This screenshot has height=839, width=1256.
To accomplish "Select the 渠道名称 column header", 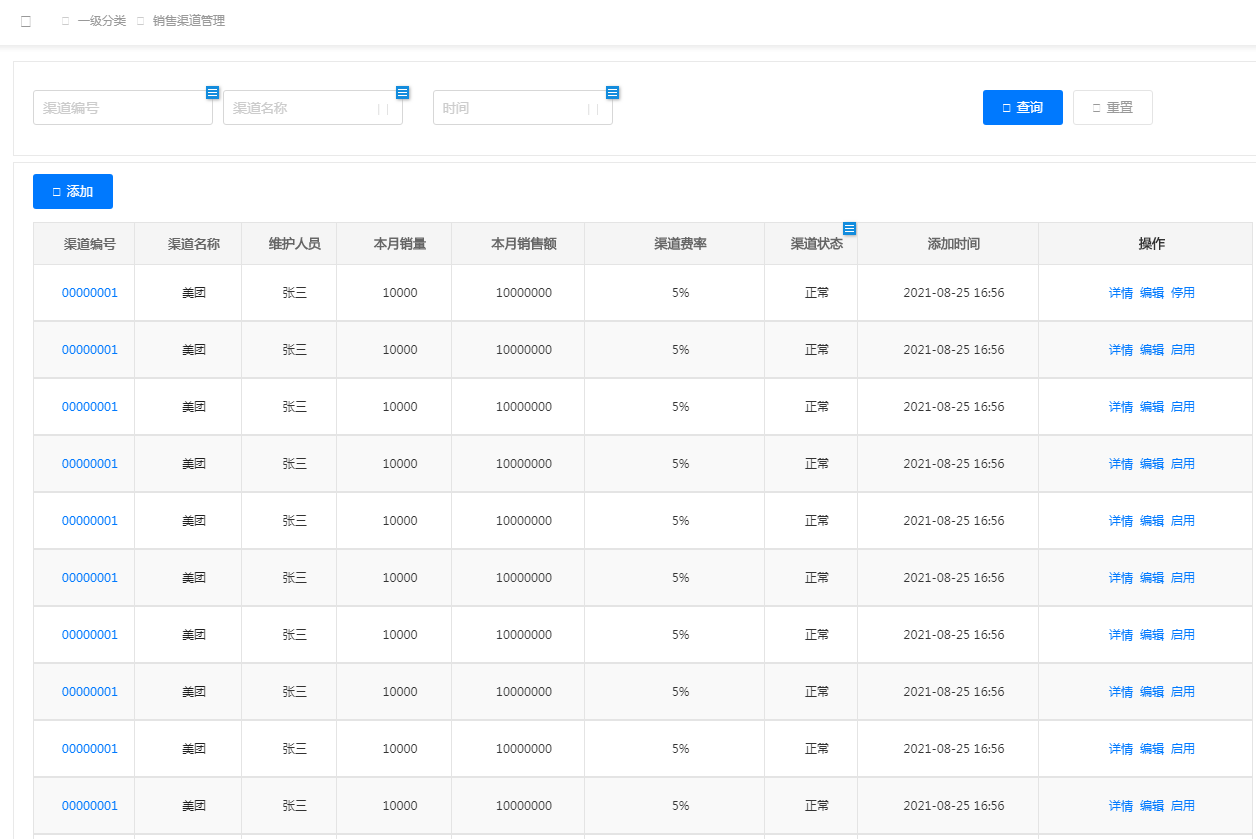I will click(188, 244).
